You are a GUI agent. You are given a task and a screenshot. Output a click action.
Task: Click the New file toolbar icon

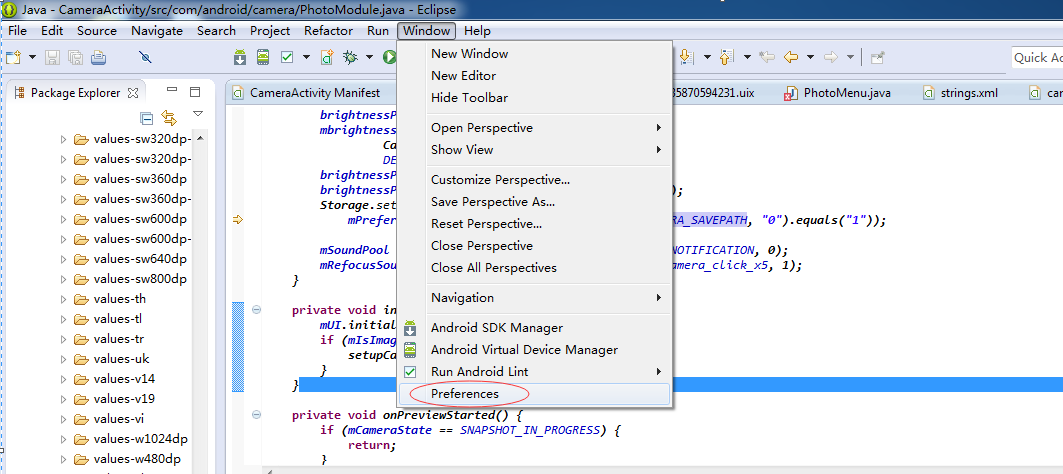[x=13, y=58]
